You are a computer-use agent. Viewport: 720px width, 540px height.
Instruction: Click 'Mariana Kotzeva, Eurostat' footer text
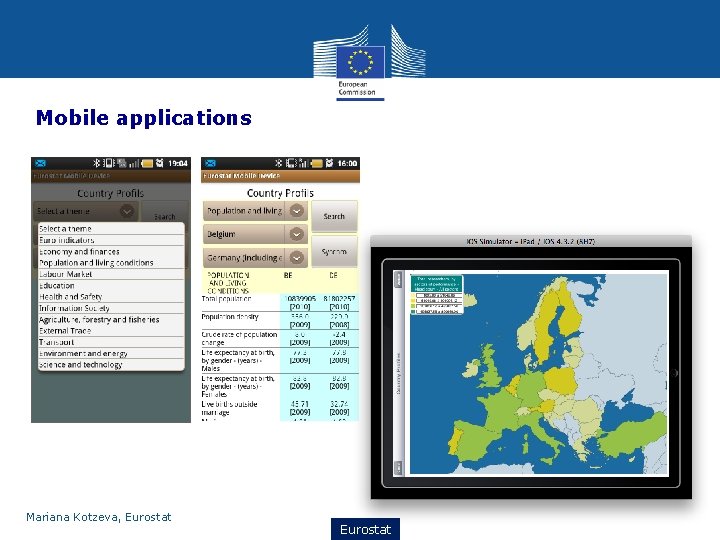click(x=99, y=517)
